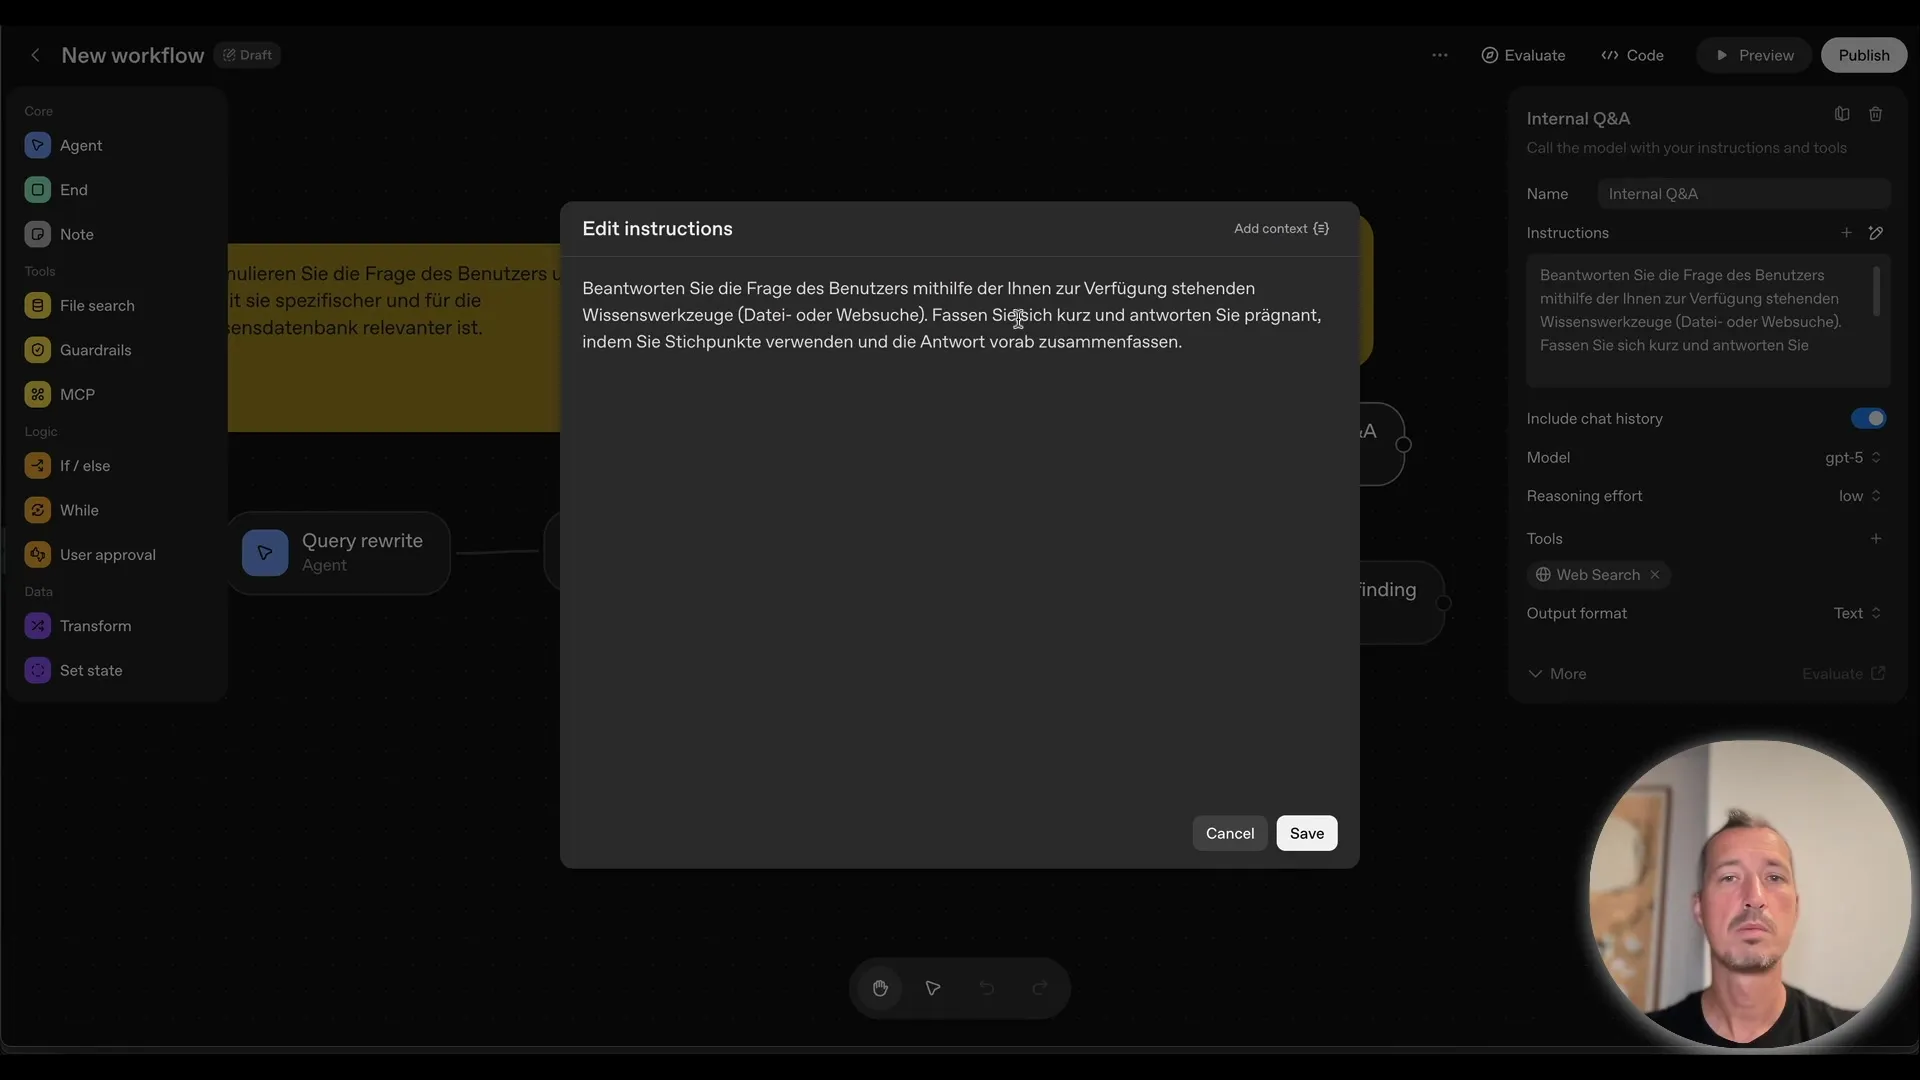
Task: Click the Name field containing Internal Q&A
Action: coord(1744,193)
